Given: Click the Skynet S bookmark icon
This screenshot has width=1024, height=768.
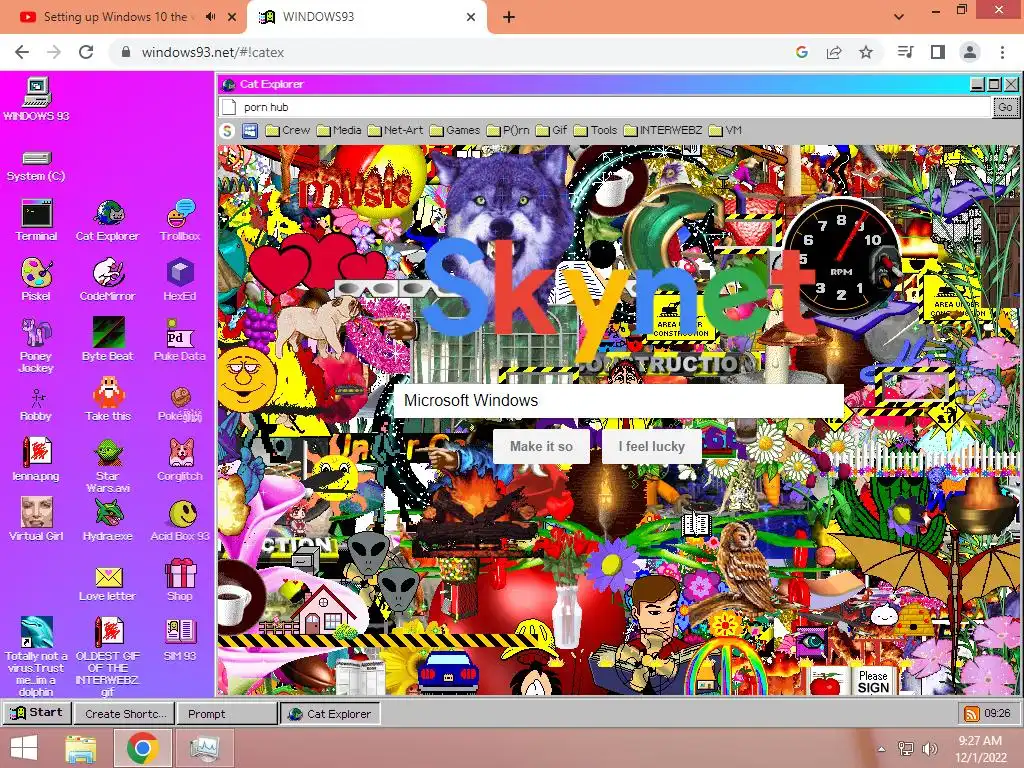Looking at the screenshot, I should point(227,131).
